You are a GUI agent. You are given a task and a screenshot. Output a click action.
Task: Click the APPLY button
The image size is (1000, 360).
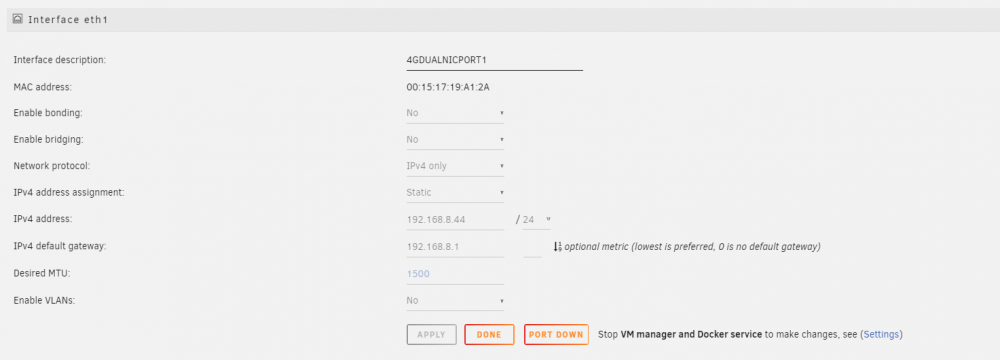coord(431,334)
